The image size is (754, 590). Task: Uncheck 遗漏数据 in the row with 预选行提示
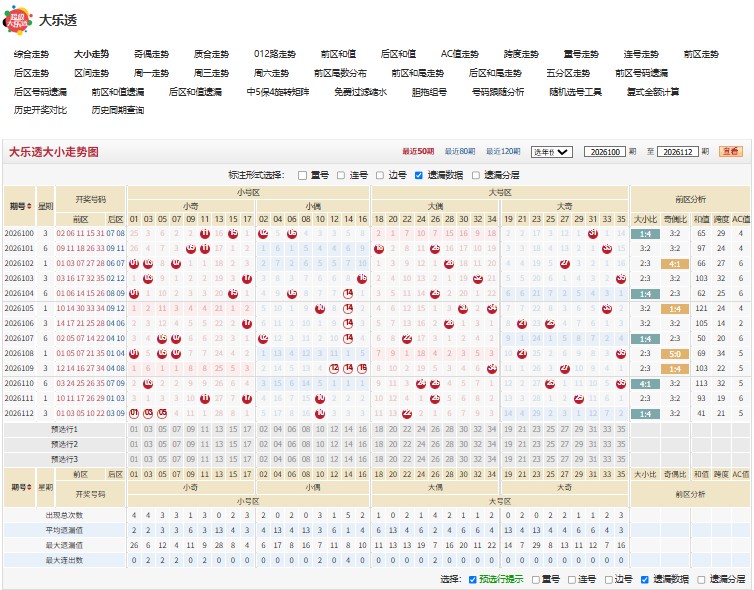click(645, 579)
